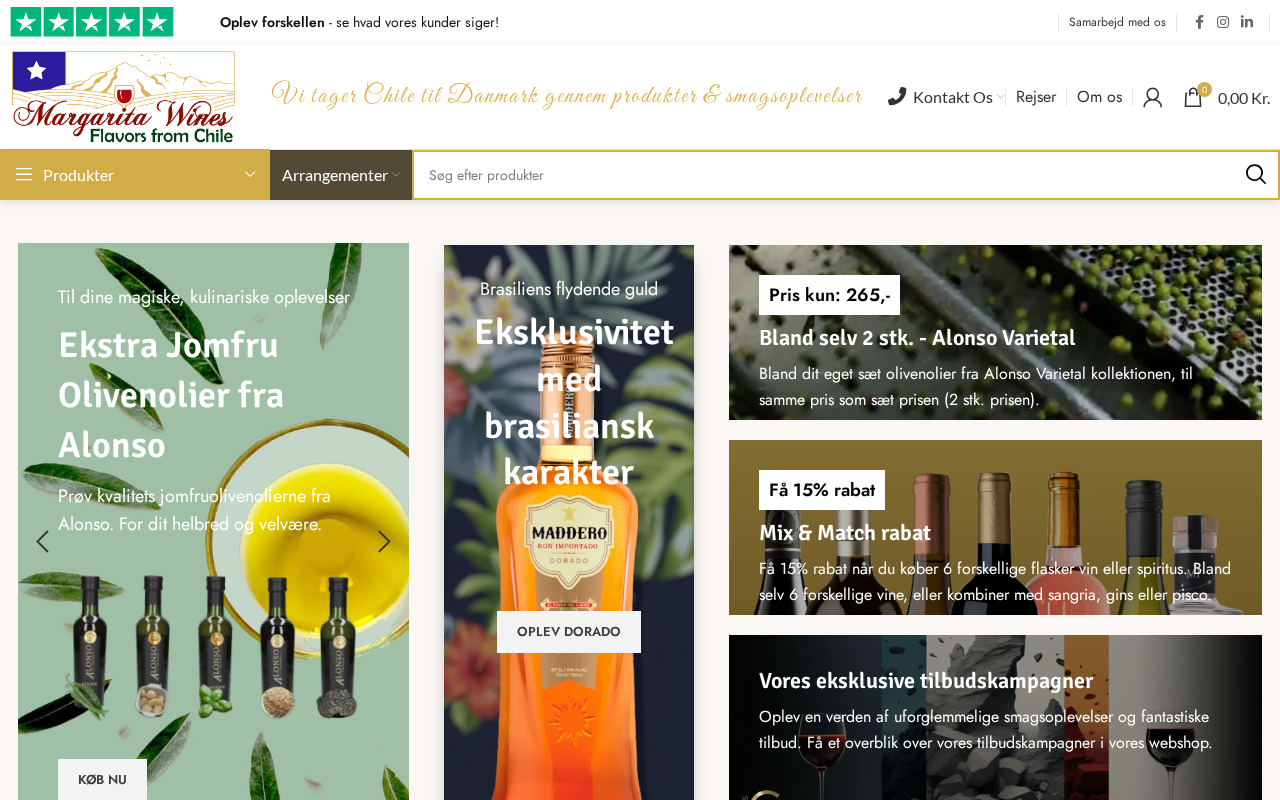
Task: Open the Mix & Match rabat banner
Action: tap(995, 527)
